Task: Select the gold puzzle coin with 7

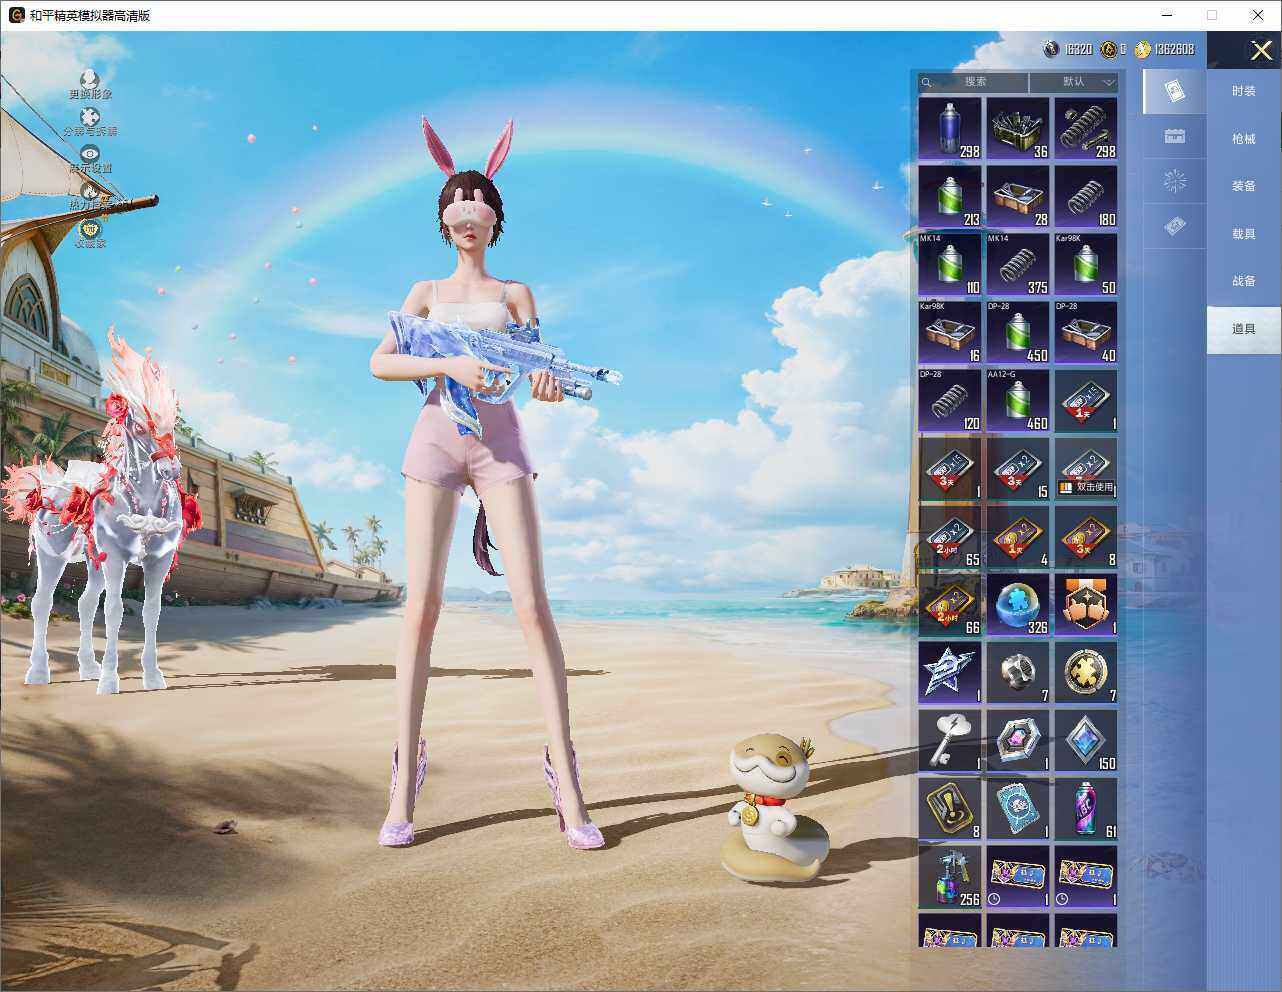Action: [x=1086, y=673]
